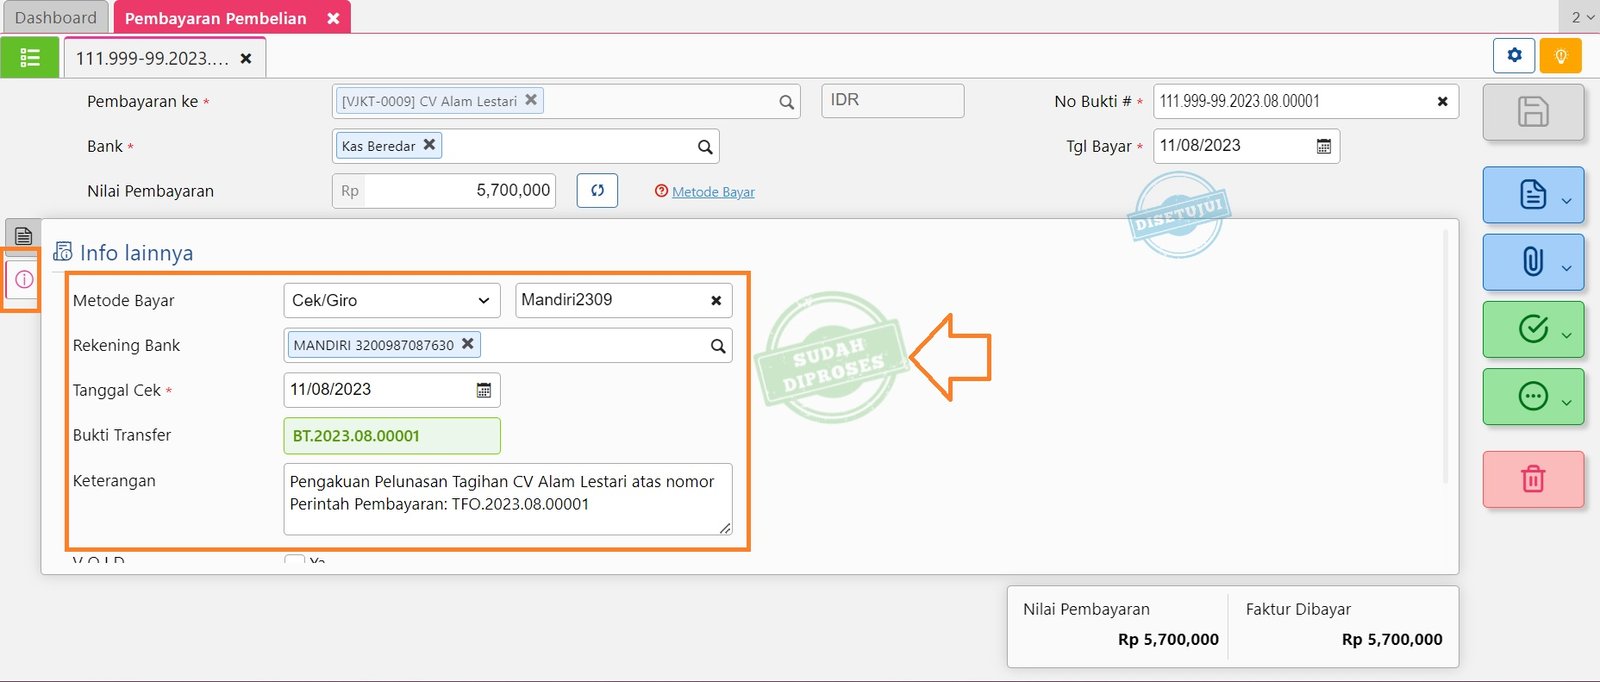Click the search icon in Rekening Bank

coord(717,346)
